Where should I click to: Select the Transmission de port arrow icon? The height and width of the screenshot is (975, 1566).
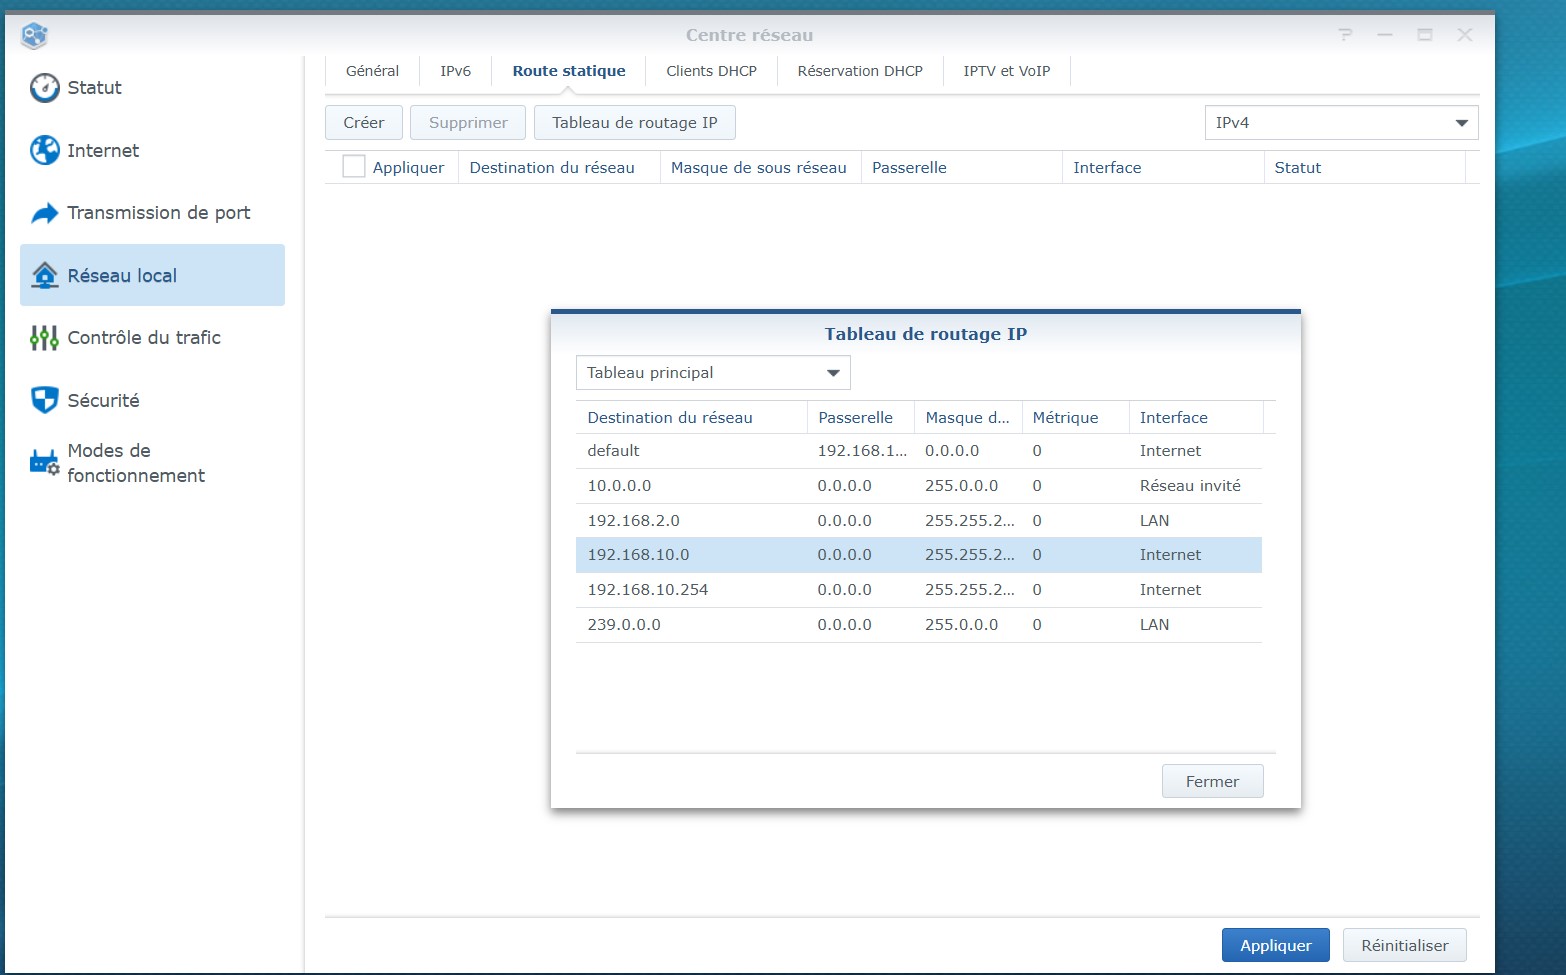click(x=44, y=213)
